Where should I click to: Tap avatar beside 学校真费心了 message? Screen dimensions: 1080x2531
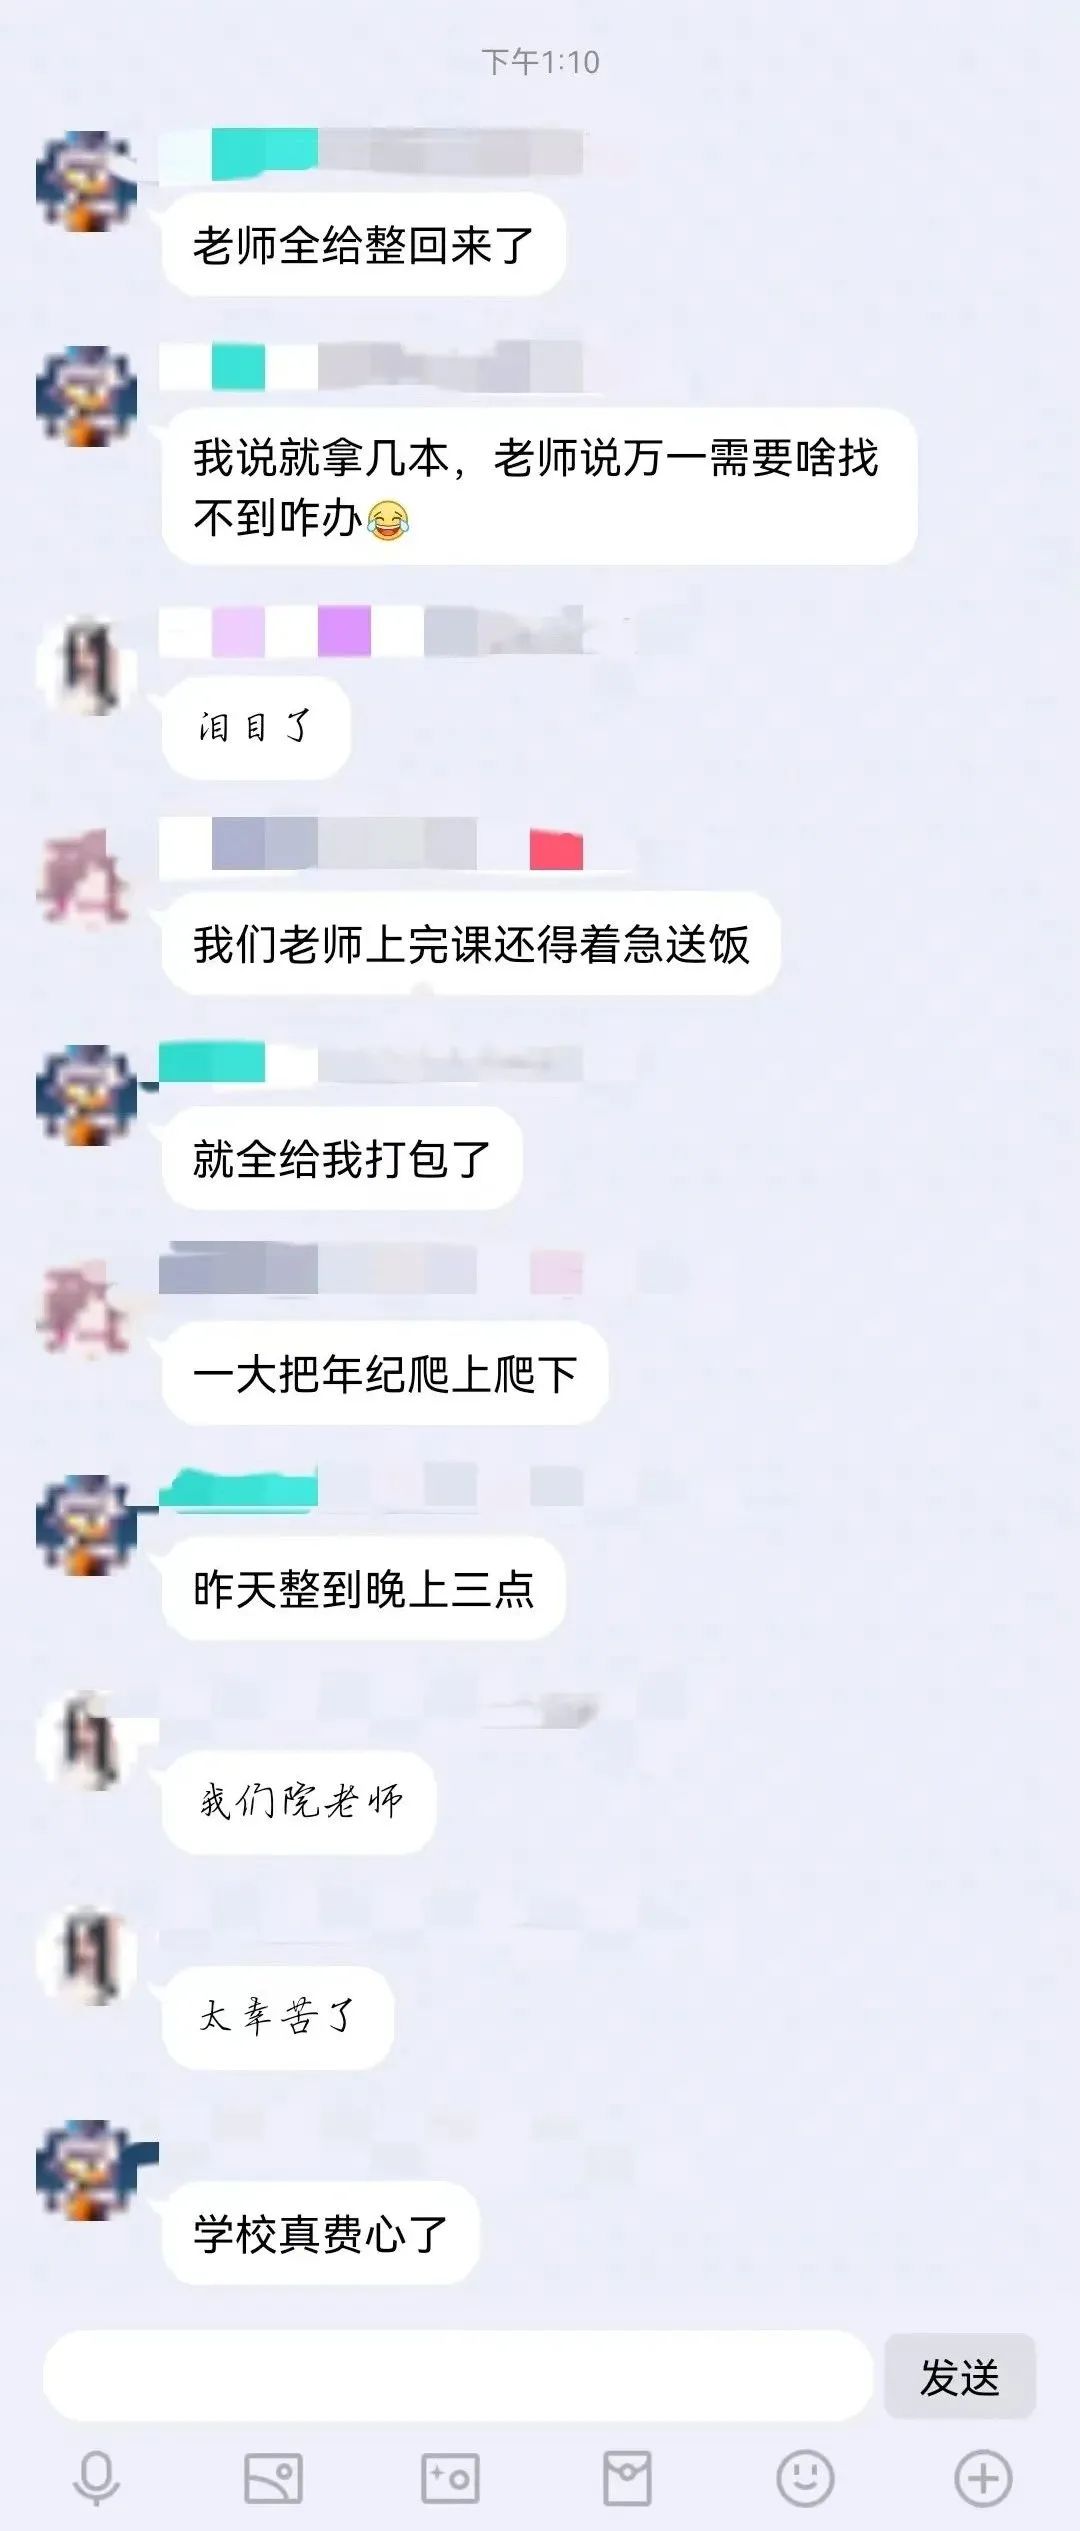point(87,2170)
